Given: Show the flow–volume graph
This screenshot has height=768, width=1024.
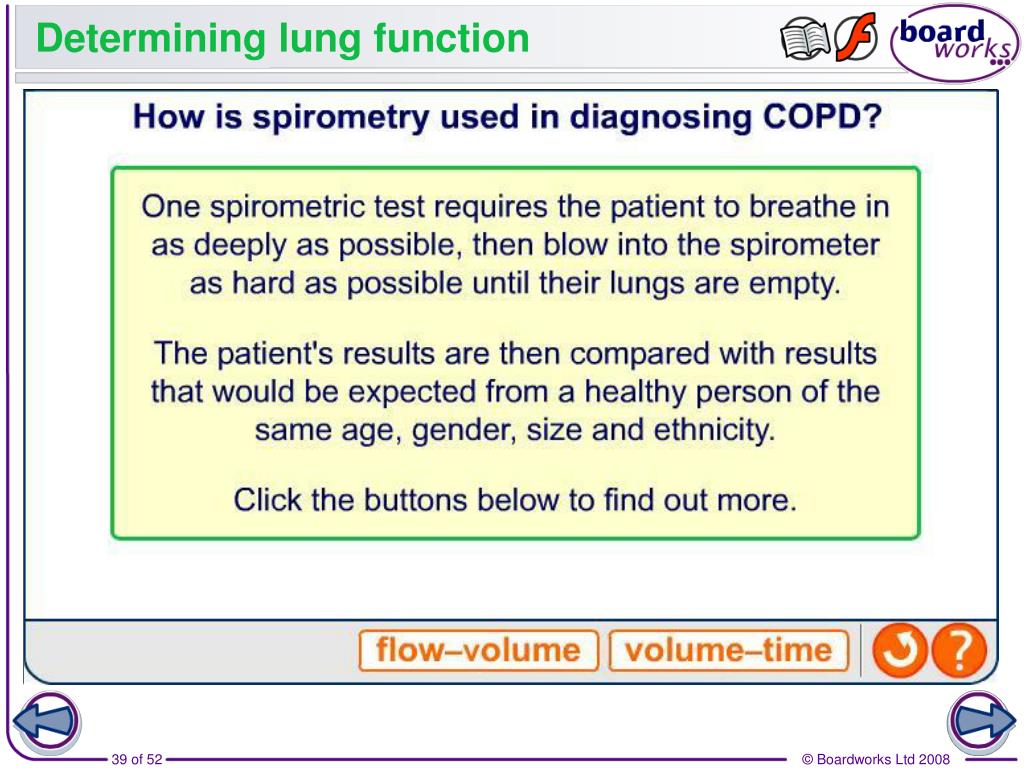Looking at the screenshot, I should [x=479, y=650].
